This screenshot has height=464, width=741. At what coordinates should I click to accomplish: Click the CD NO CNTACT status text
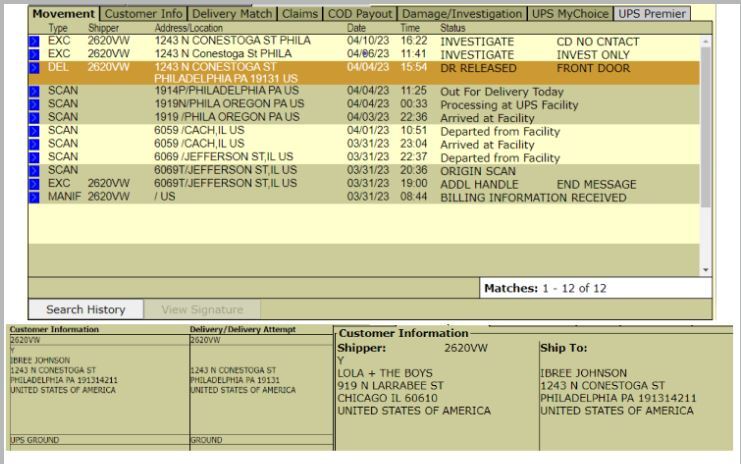point(598,42)
